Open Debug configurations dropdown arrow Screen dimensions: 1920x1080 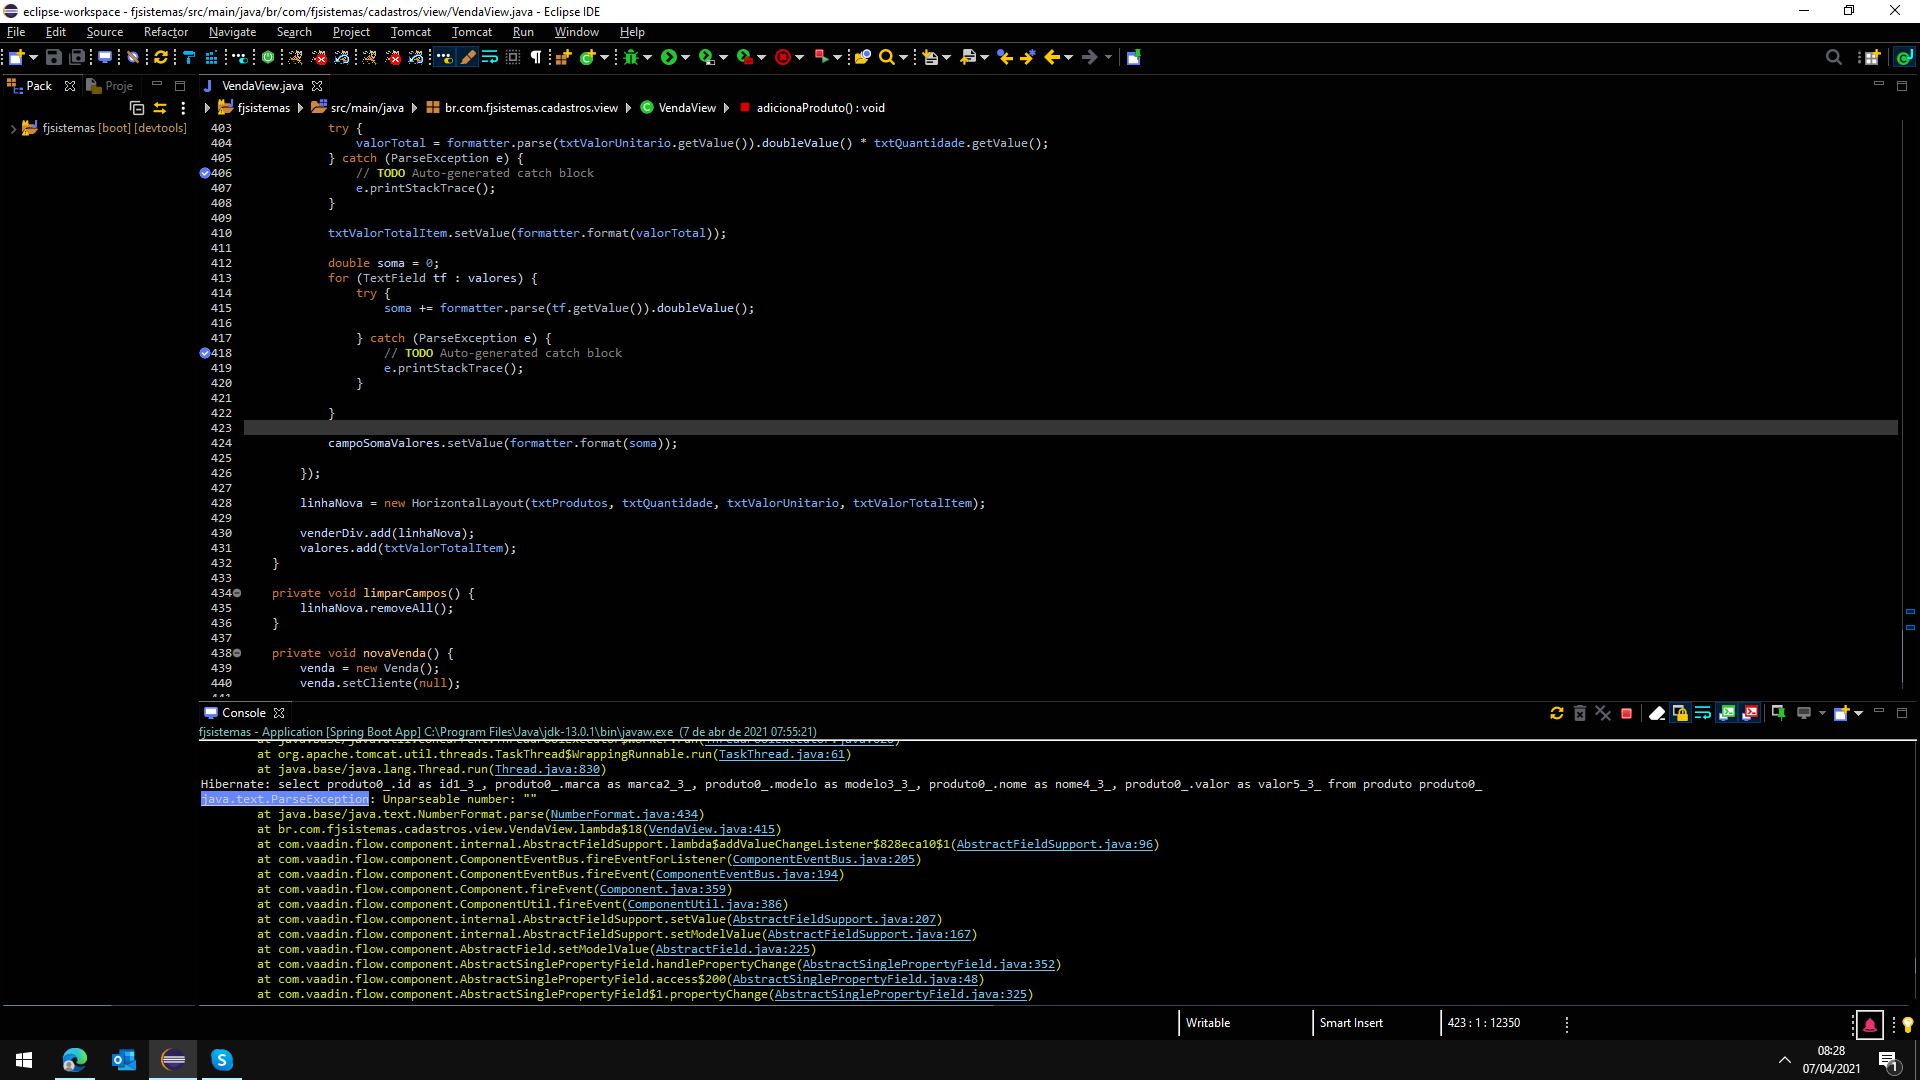(648, 57)
